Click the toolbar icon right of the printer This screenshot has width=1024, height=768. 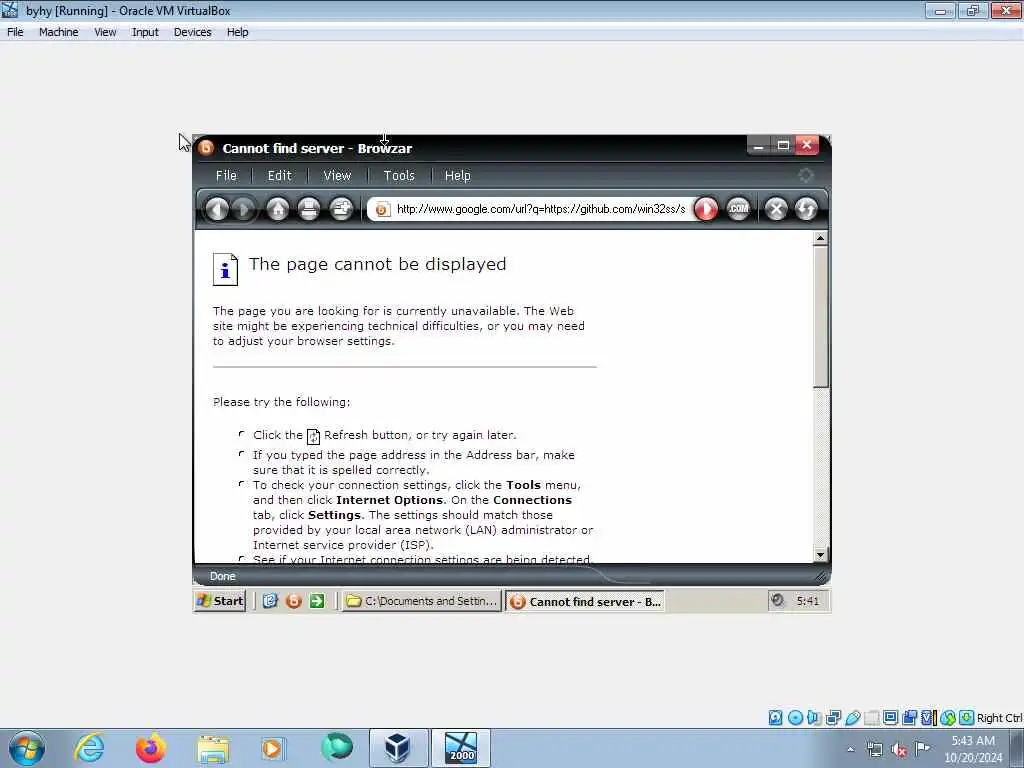coord(341,209)
